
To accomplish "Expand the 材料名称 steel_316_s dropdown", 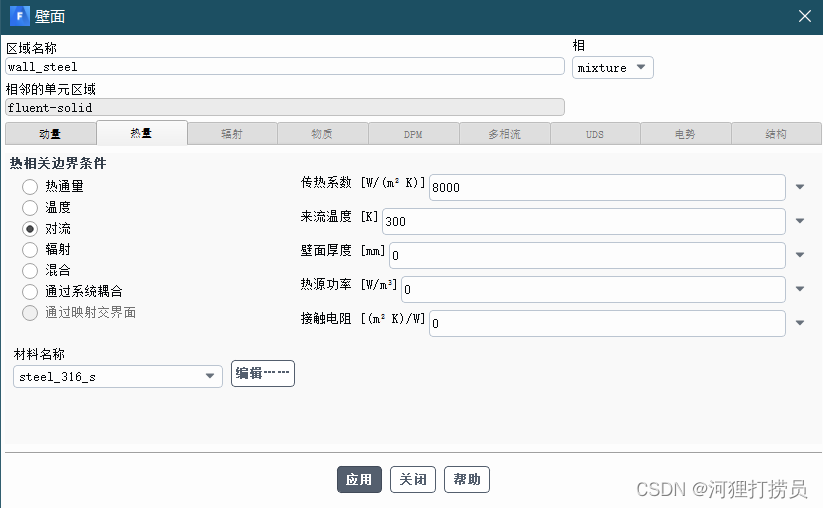I will tap(118, 376).
